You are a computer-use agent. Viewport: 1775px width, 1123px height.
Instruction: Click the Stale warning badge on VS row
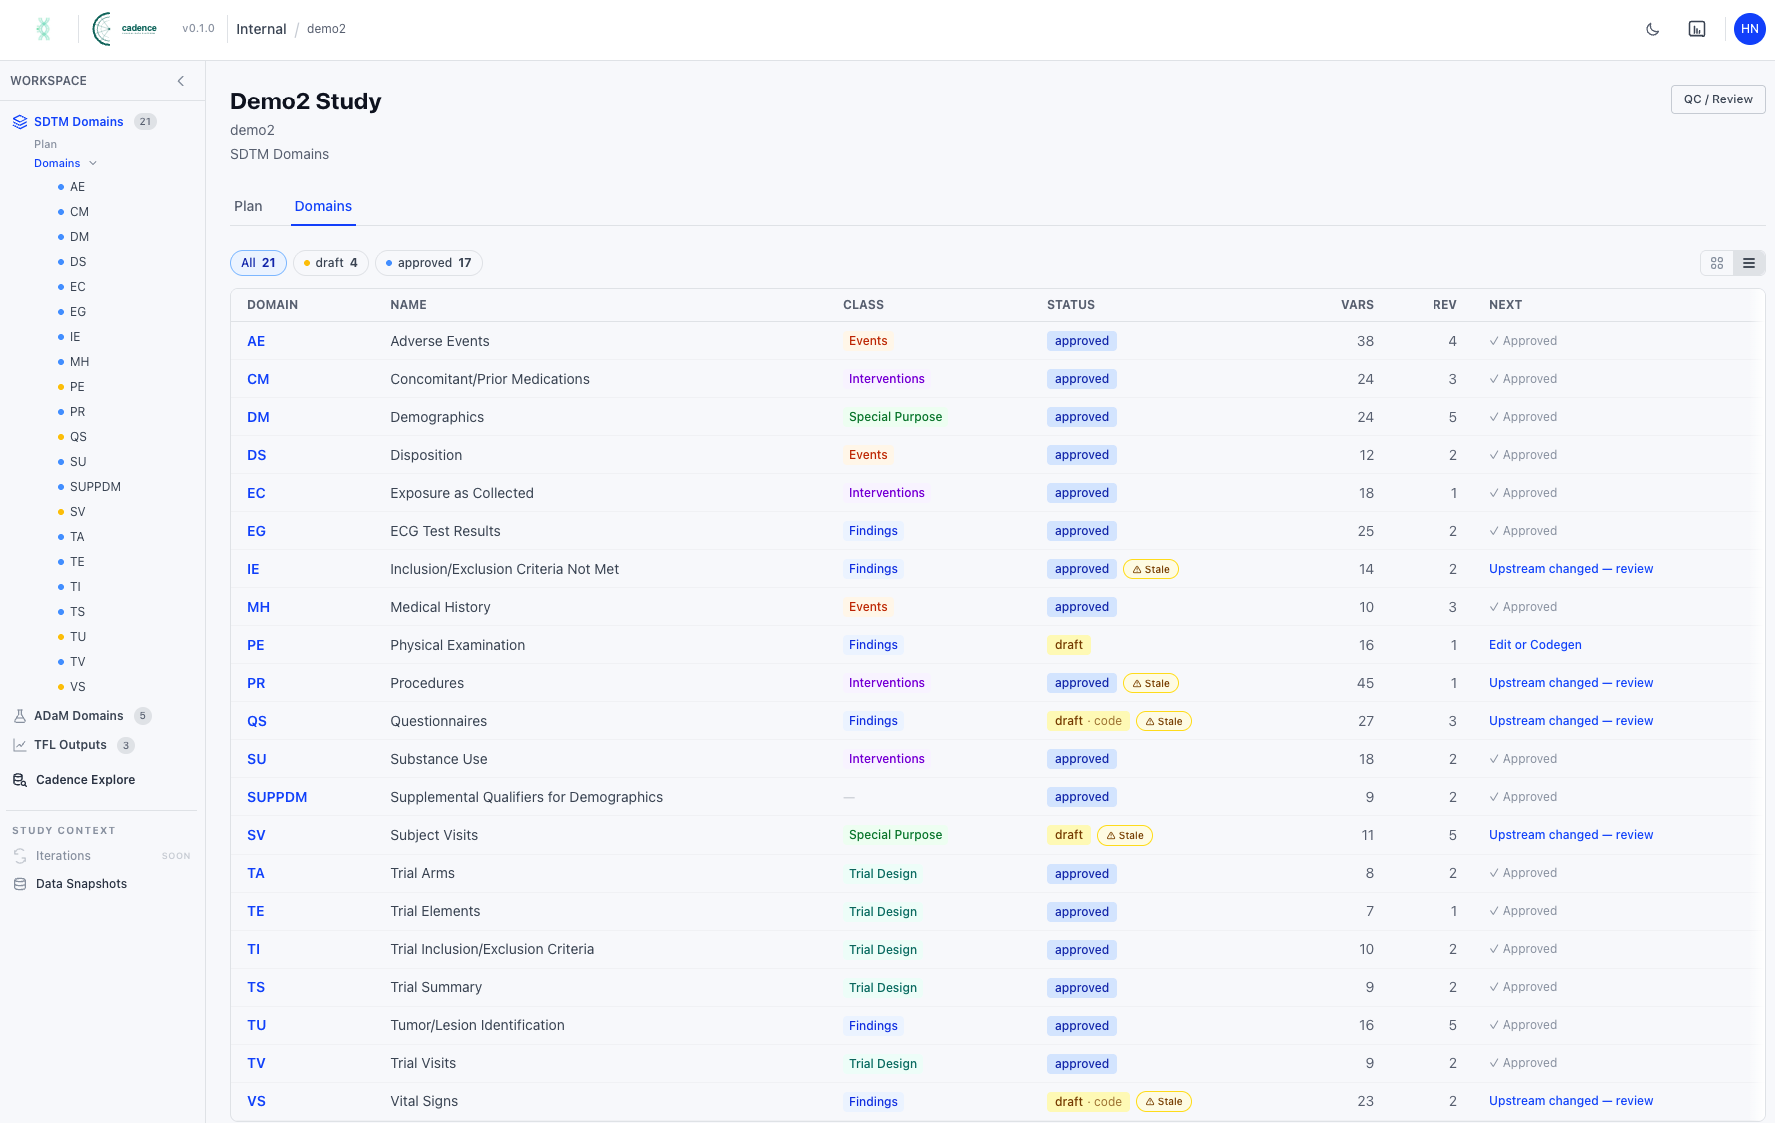click(x=1164, y=1101)
